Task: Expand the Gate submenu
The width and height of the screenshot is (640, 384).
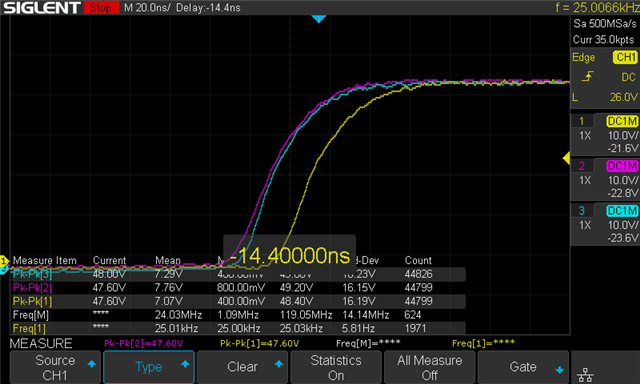Action: point(523,367)
